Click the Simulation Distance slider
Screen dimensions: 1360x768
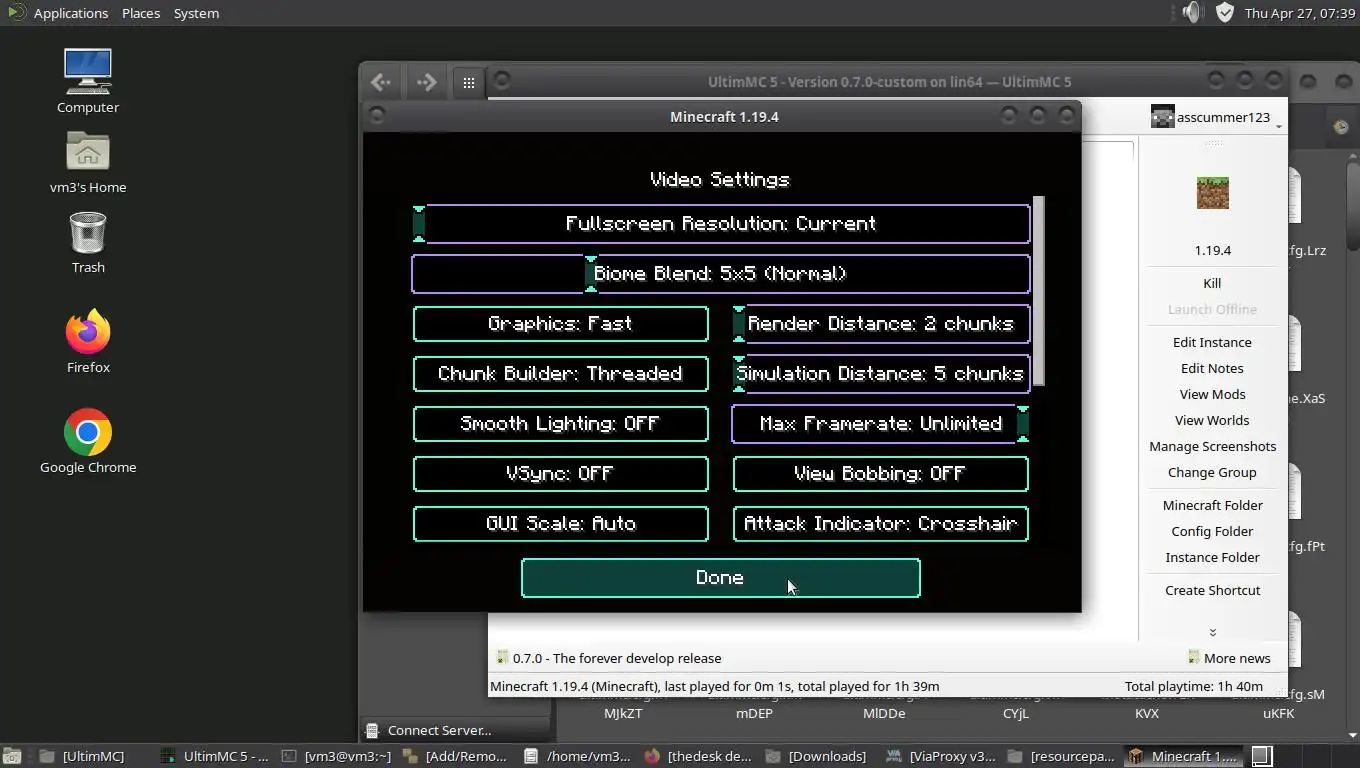pyautogui.click(x=881, y=374)
